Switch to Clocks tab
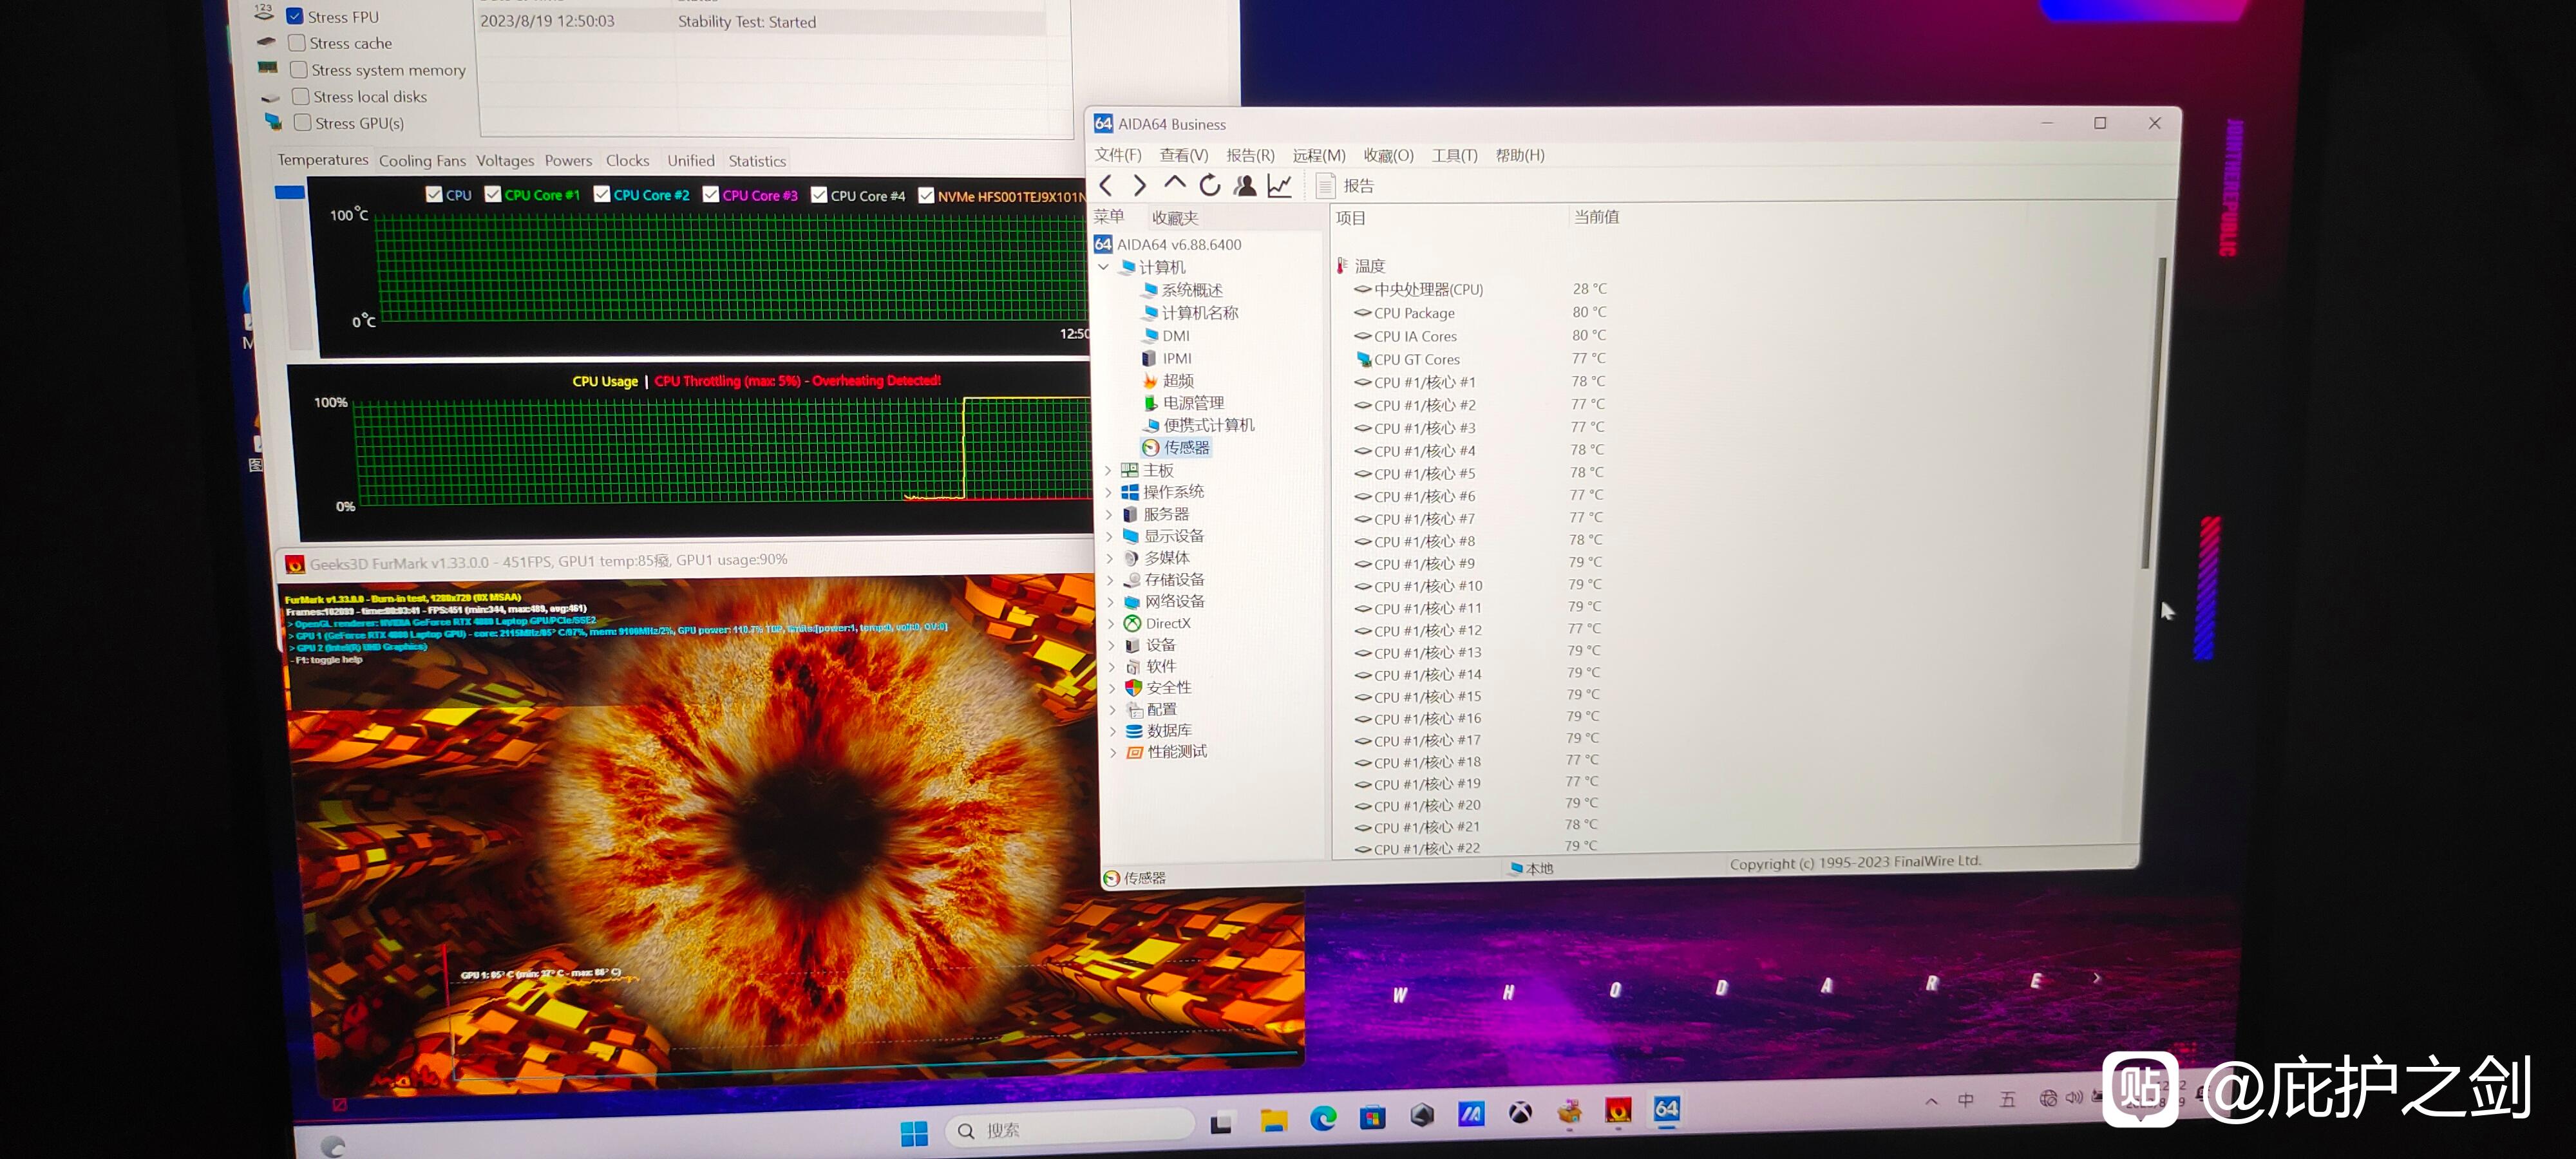 coord(627,161)
